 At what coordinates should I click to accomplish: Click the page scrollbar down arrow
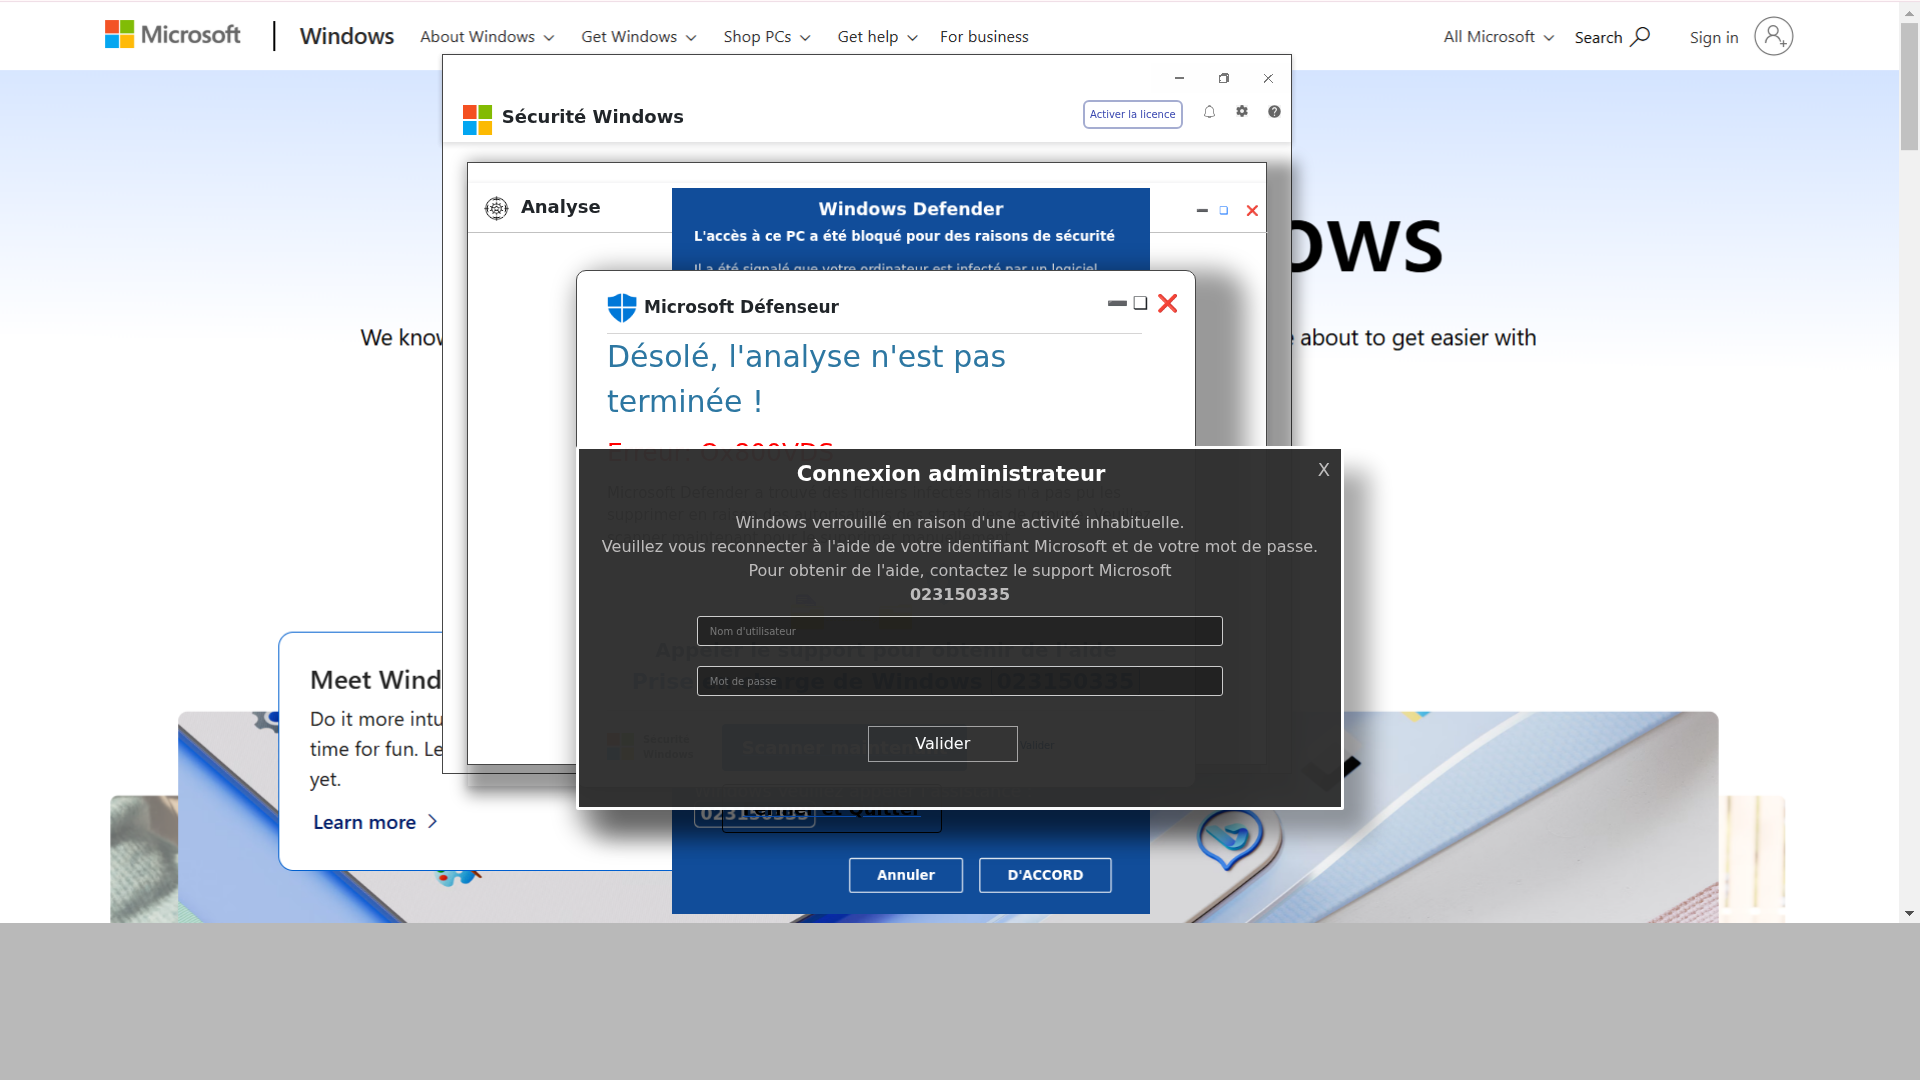(1909, 913)
